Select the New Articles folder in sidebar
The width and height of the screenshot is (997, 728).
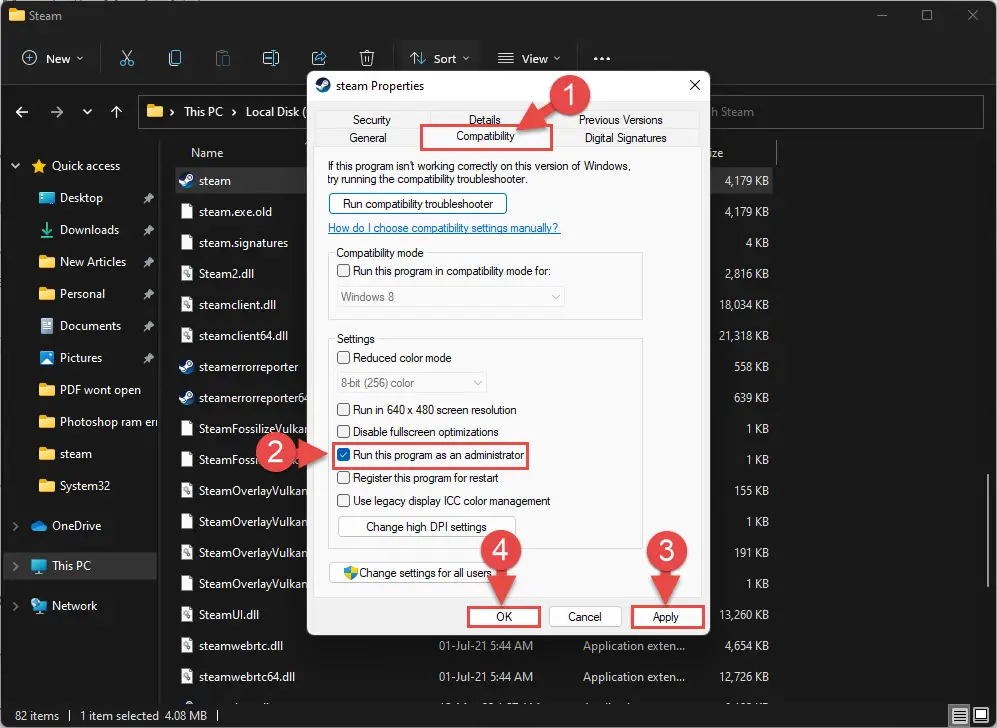[x=93, y=262]
